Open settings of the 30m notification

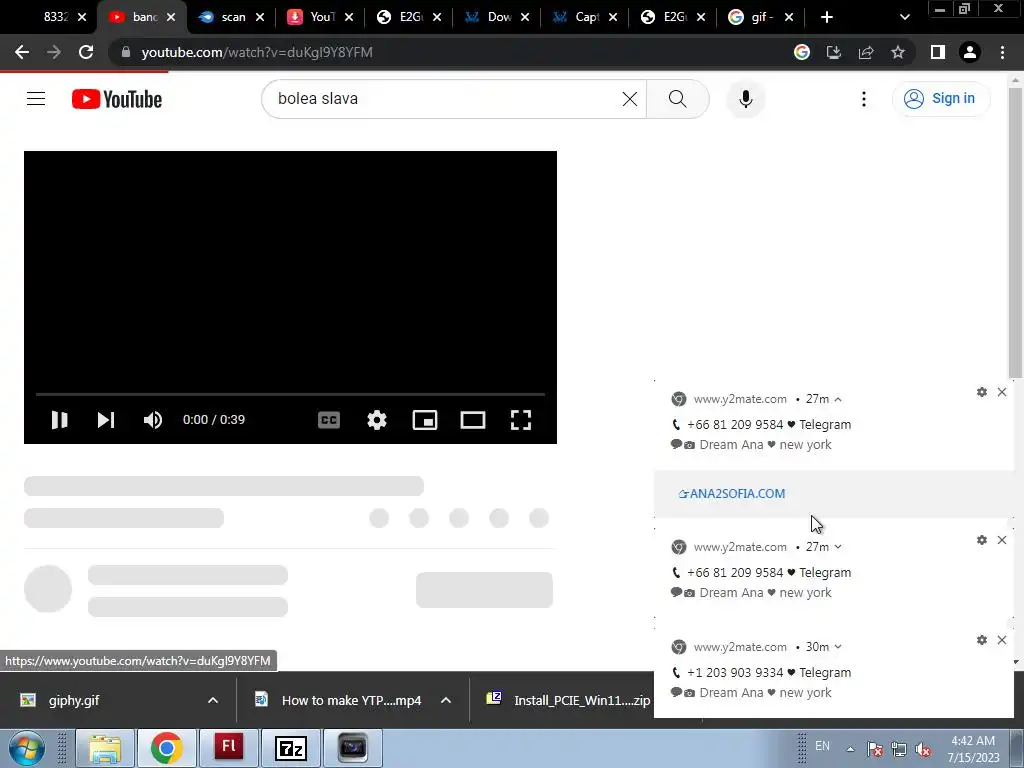(982, 640)
